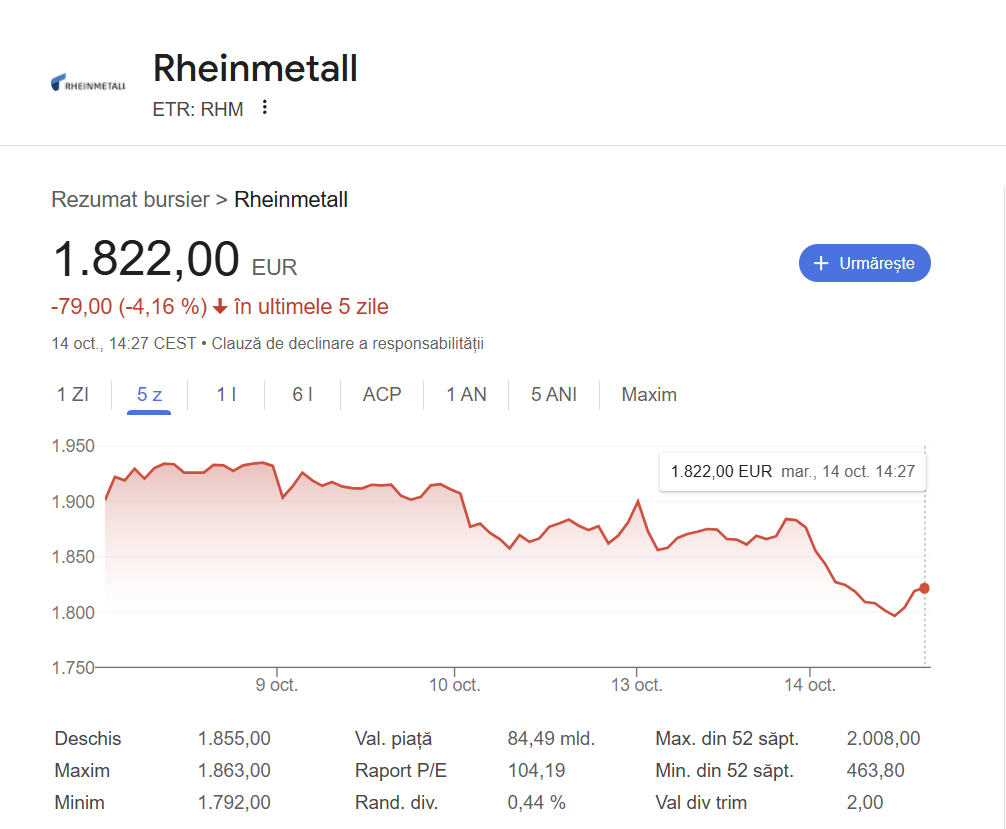Select the 5 z time range tab

tap(150, 394)
